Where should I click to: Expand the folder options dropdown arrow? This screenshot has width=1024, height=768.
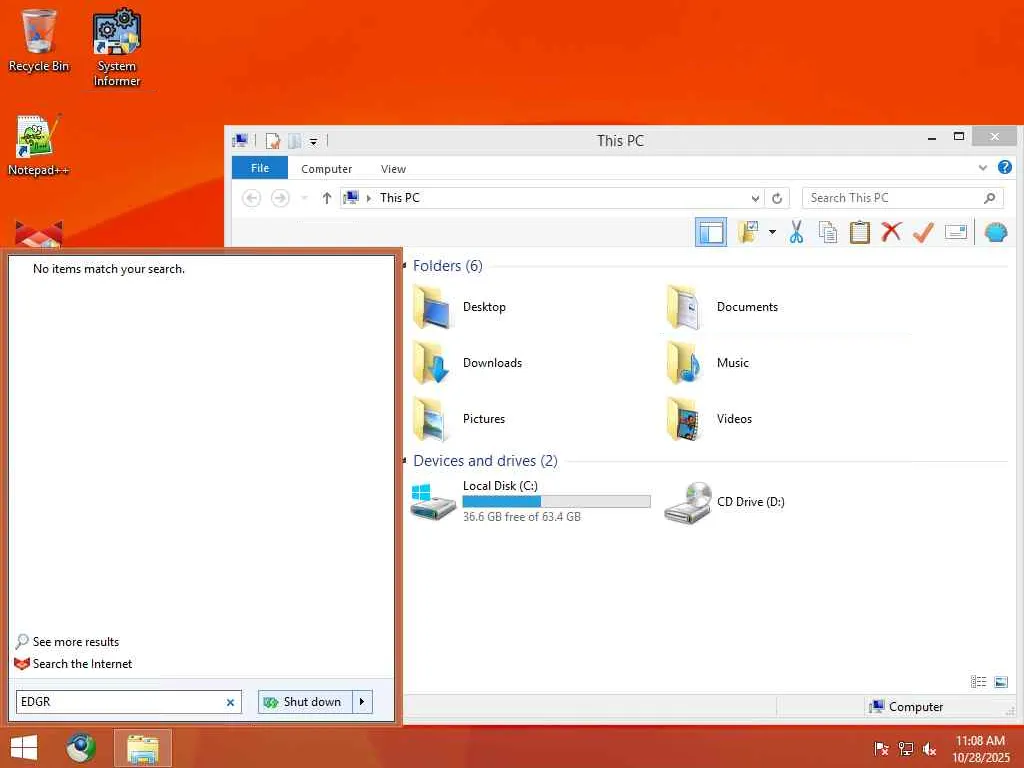tap(772, 232)
